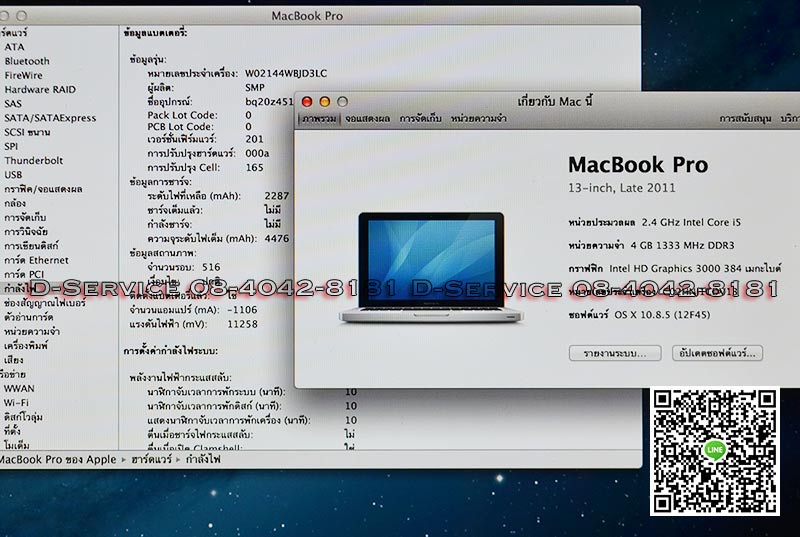
Task: Click gray zoom button of About This Mac
Action: pos(342,101)
